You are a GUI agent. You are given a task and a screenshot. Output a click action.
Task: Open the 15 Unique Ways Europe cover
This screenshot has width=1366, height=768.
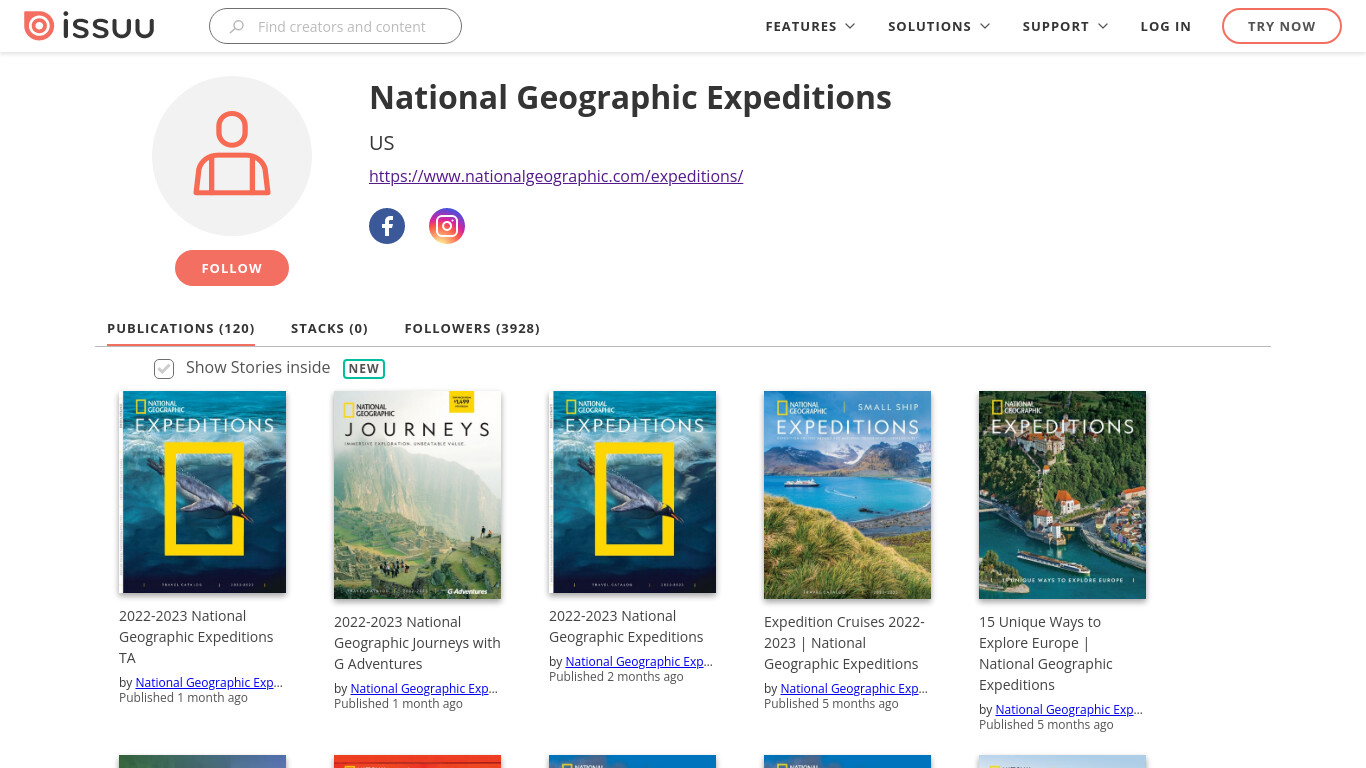coord(1063,495)
